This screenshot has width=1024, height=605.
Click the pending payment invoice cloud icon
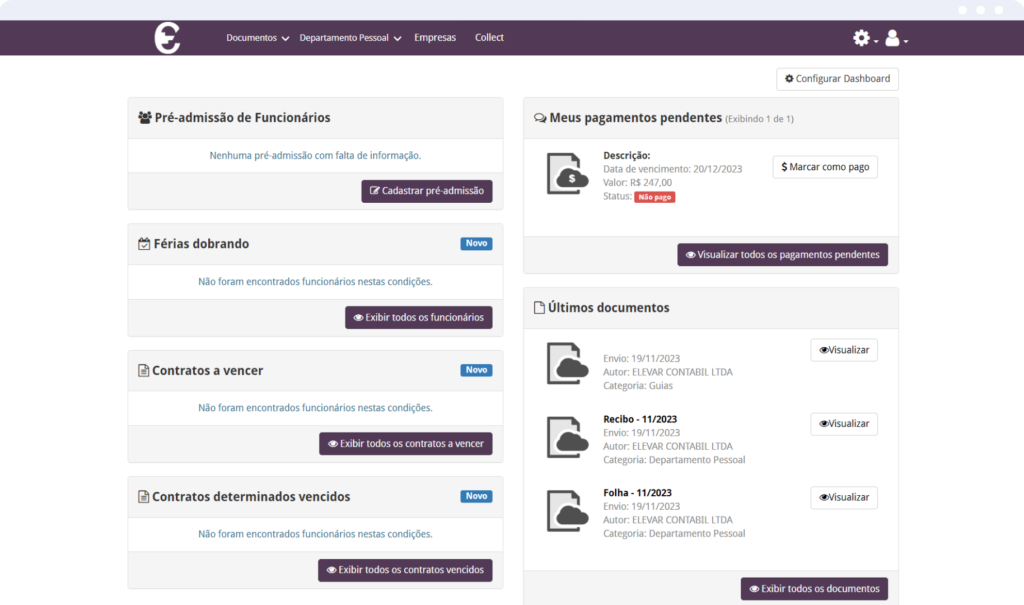(567, 173)
